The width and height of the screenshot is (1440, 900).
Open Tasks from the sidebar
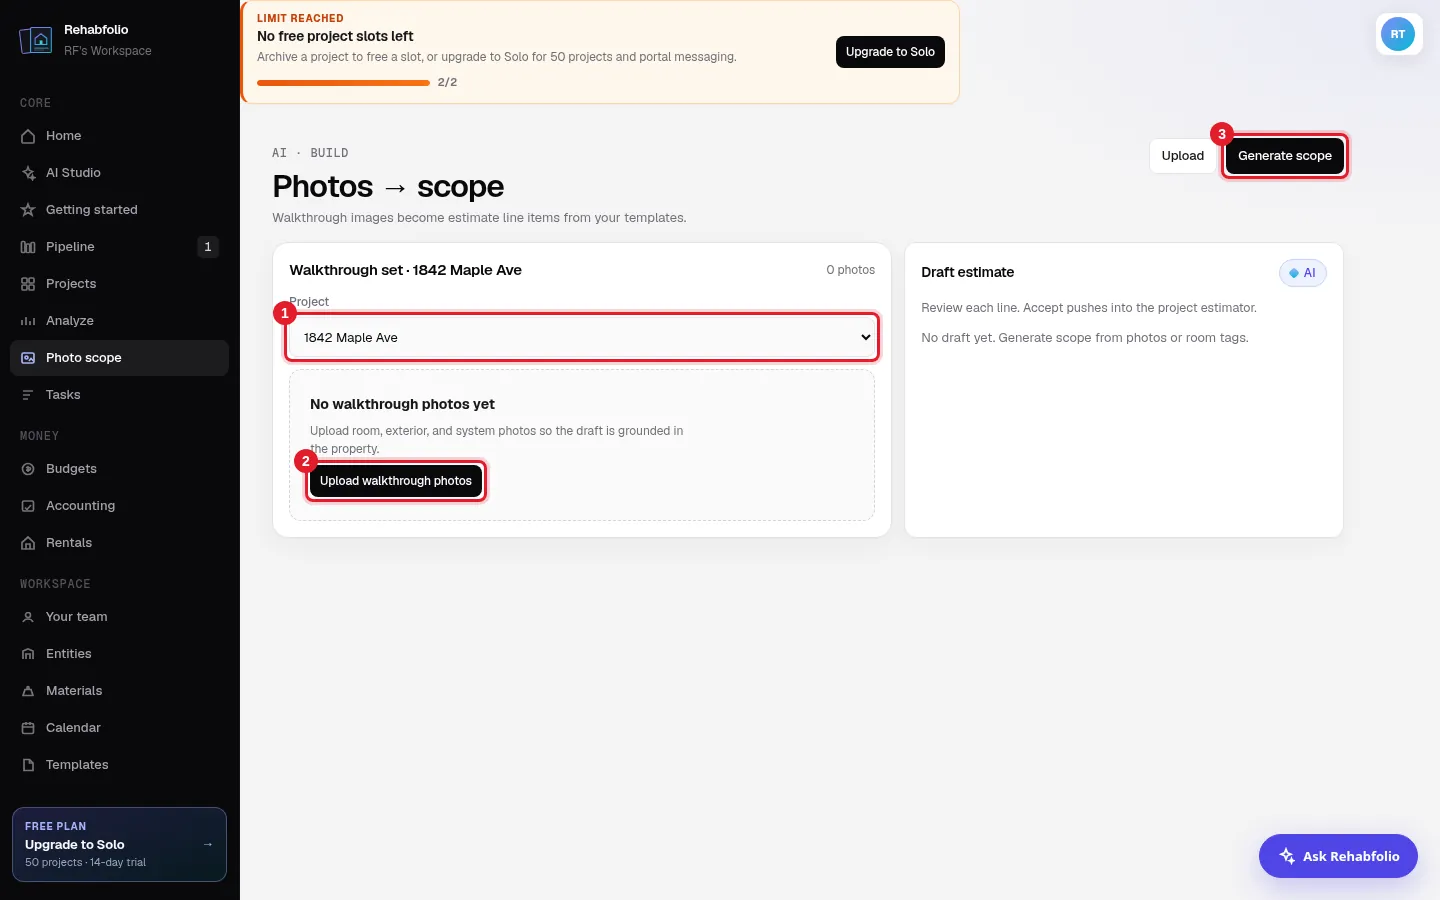pyautogui.click(x=119, y=395)
